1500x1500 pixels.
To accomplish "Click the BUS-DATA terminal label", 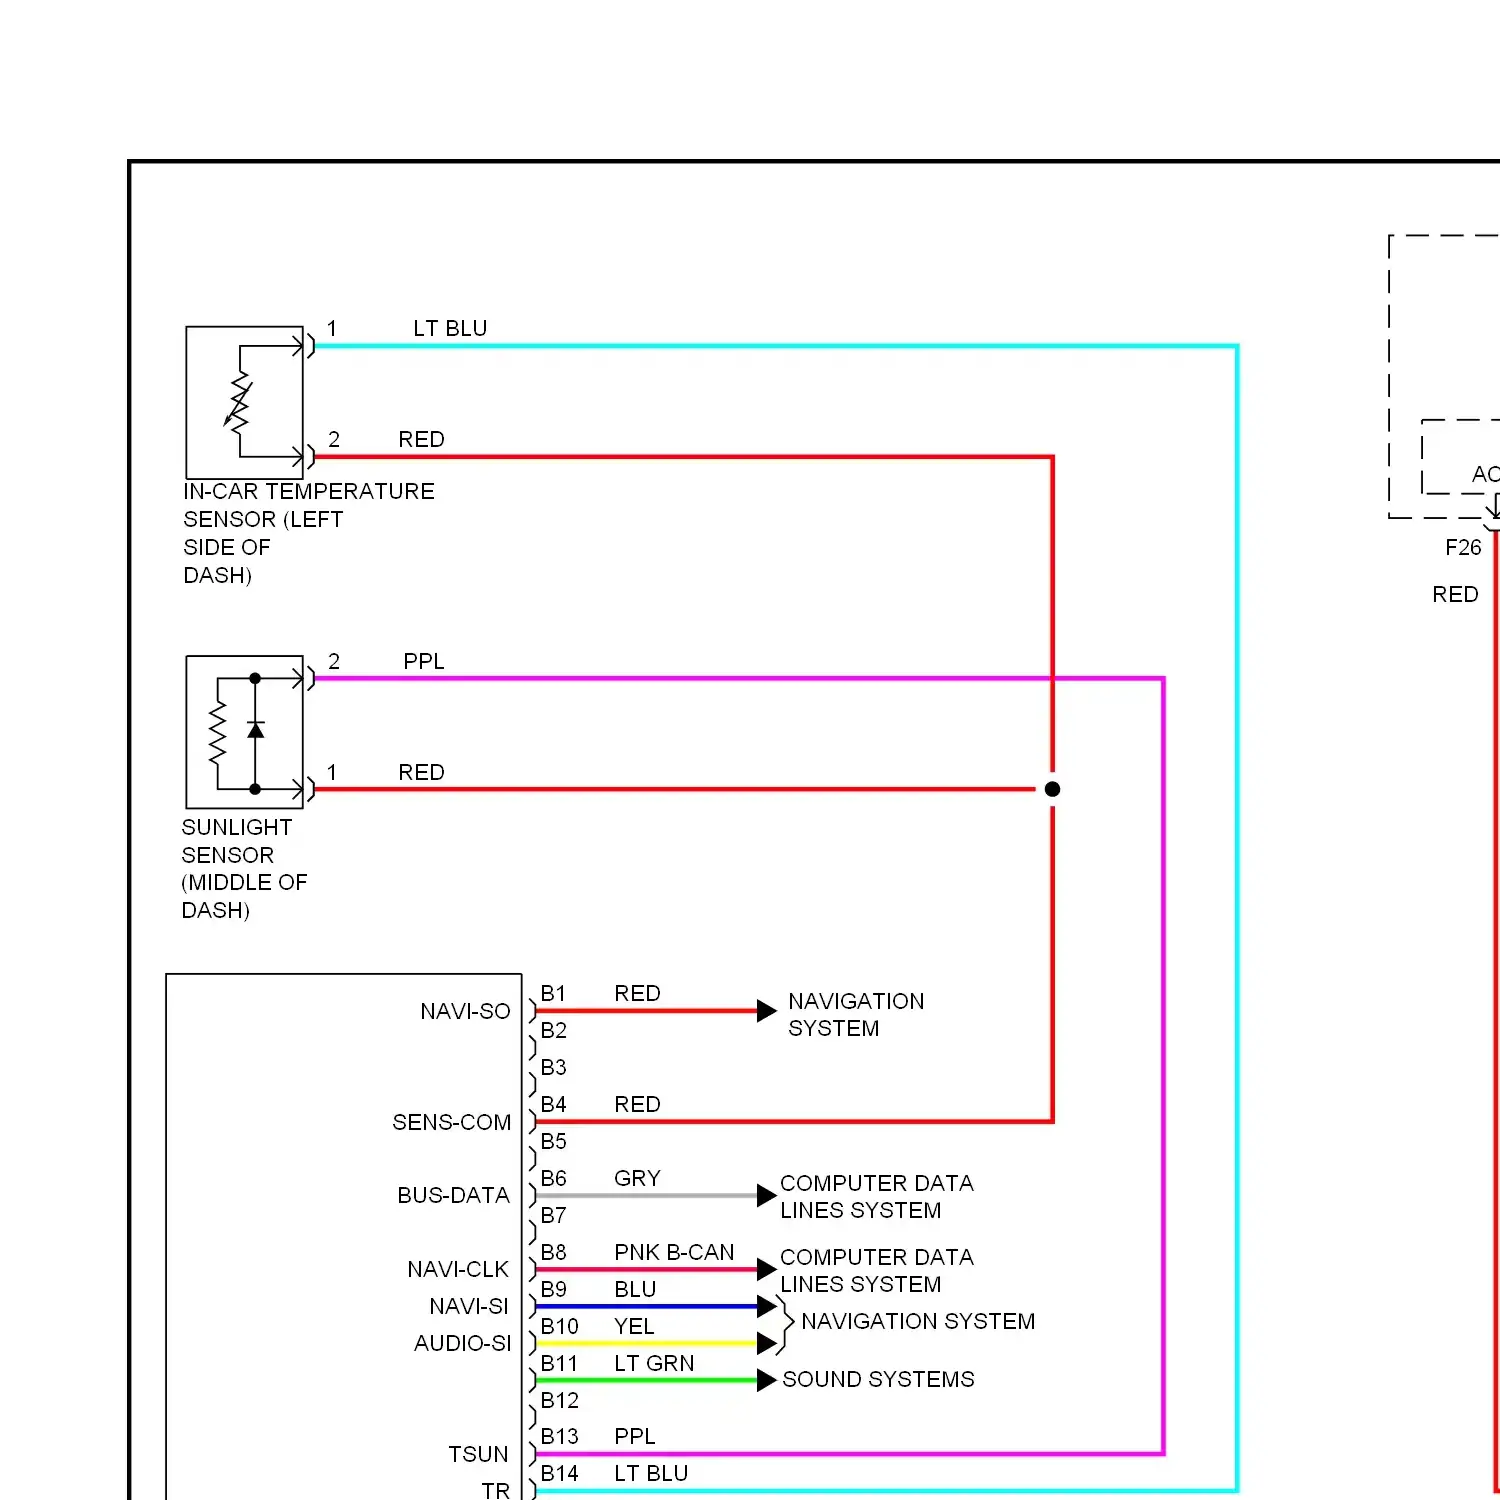I will tap(453, 1195).
